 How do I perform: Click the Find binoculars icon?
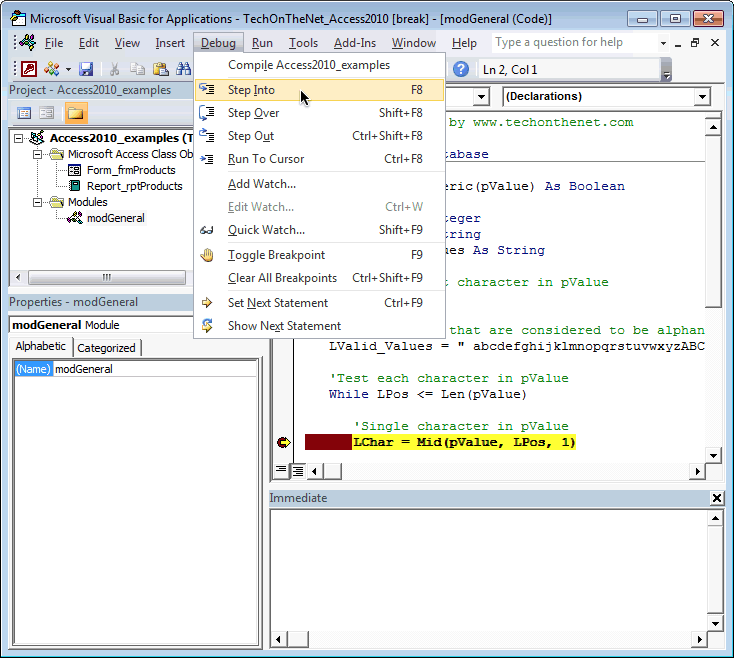(x=184, y=69)
